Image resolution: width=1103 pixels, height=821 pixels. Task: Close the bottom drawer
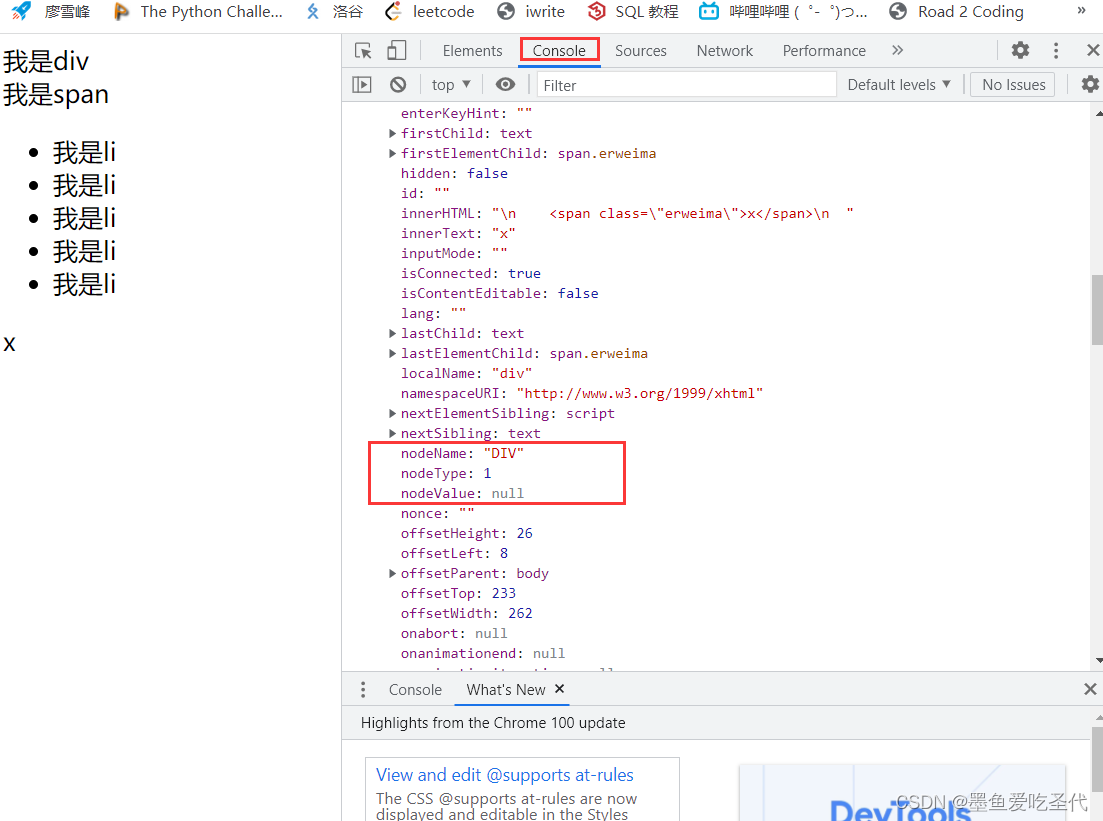click(x=1090, y=689)
